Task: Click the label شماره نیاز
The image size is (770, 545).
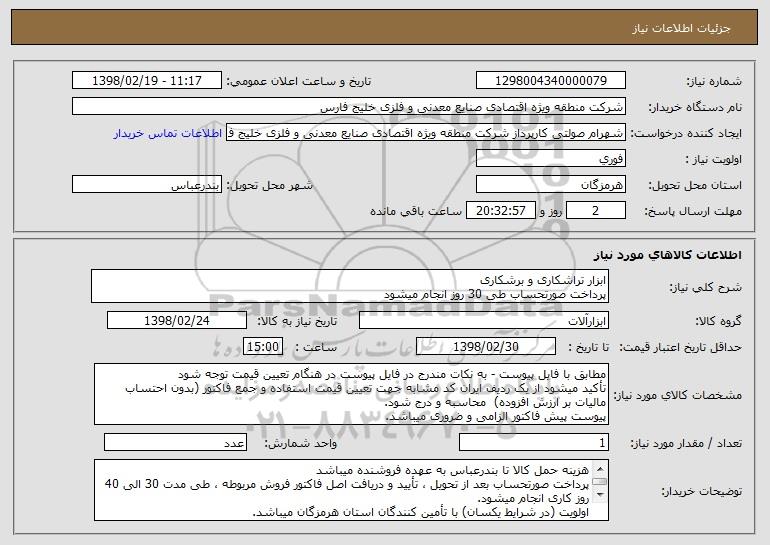Action: click(x=714, y=82)
